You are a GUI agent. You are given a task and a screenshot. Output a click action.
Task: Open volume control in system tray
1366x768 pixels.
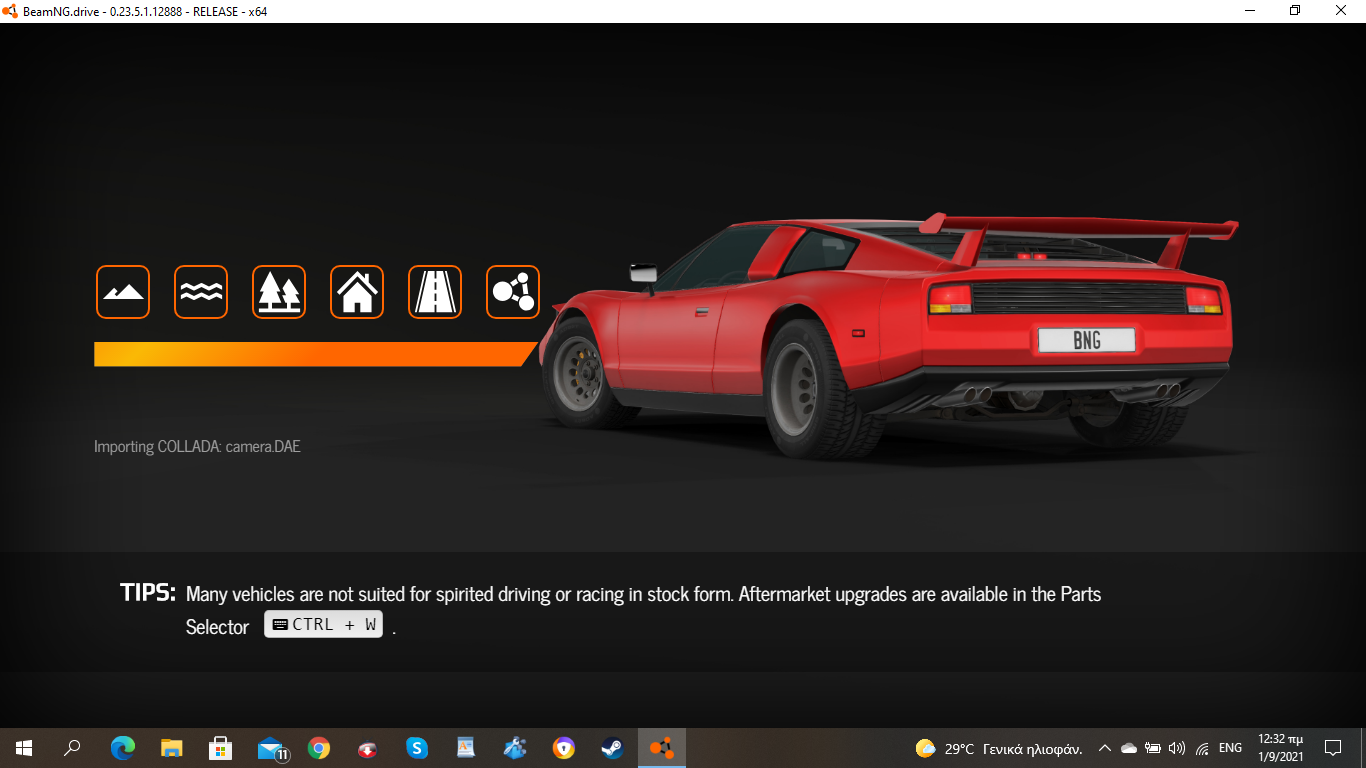coord(1177,748)
